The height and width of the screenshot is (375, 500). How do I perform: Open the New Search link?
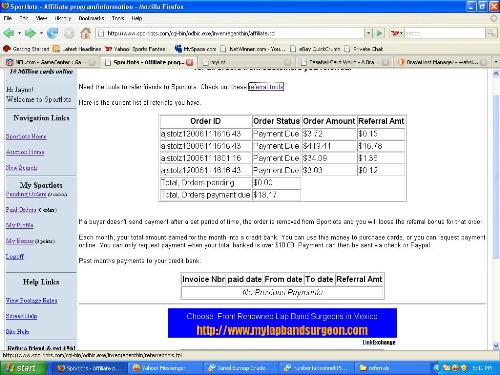coord(21,168)
